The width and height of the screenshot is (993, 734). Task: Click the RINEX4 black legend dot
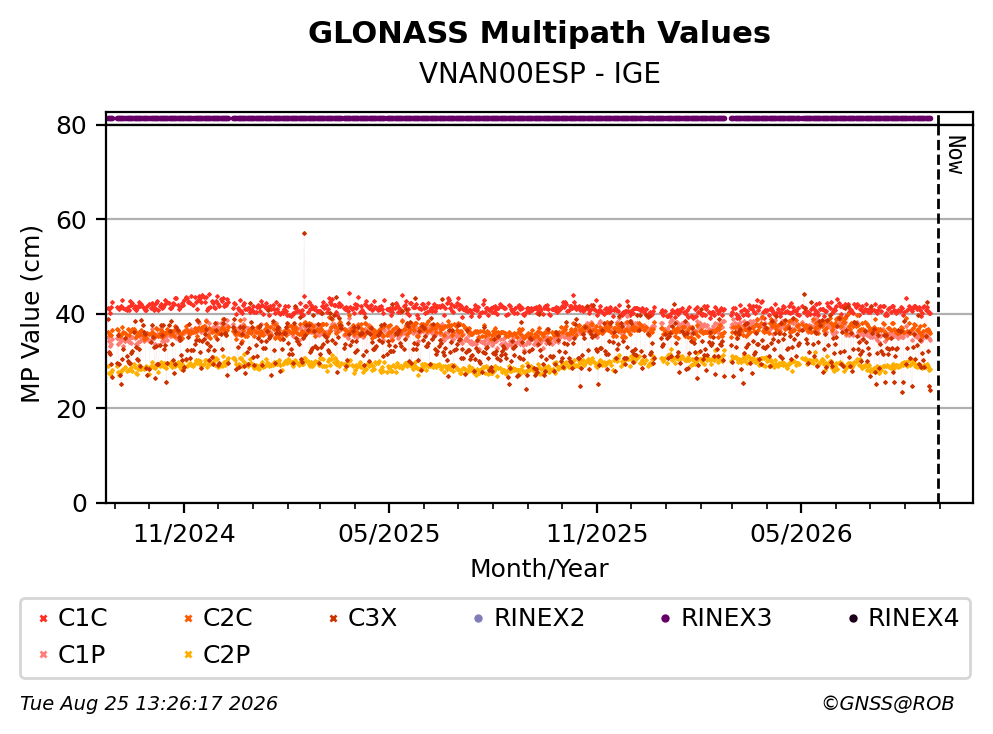pyautogui.click(x=853, y=619)
